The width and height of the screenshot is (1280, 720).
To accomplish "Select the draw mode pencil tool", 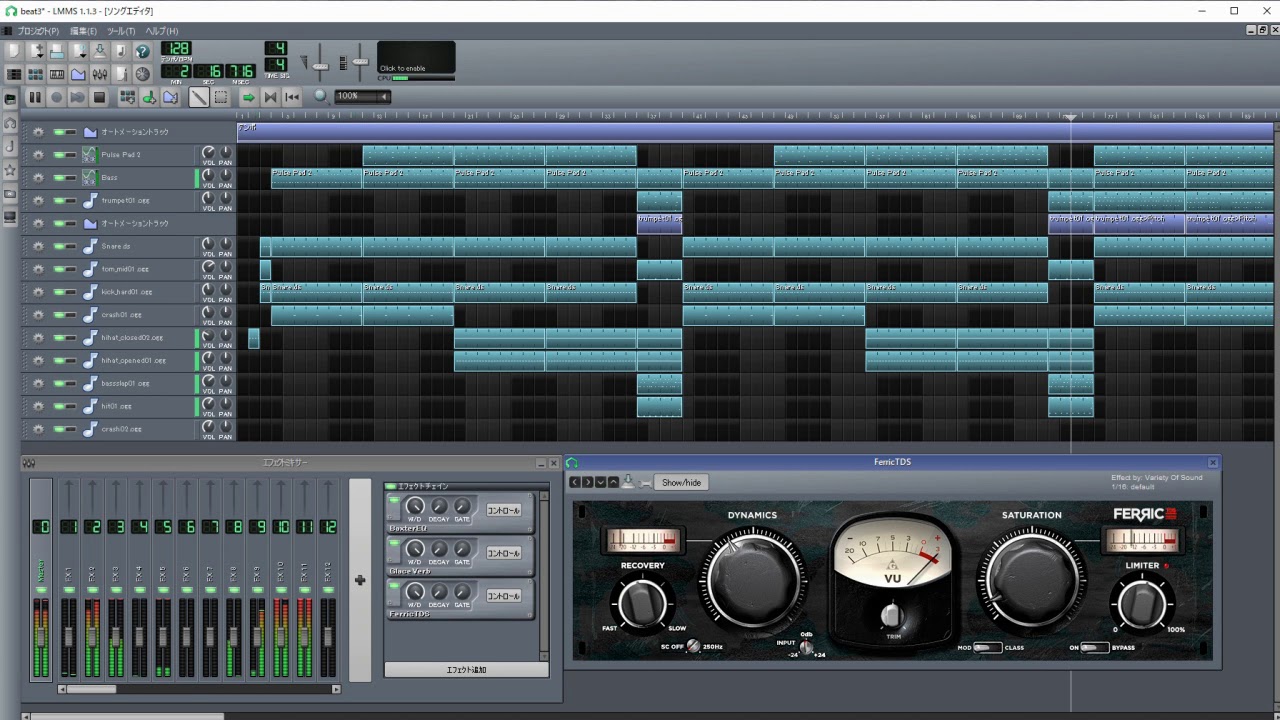I will tap(199, 97).
